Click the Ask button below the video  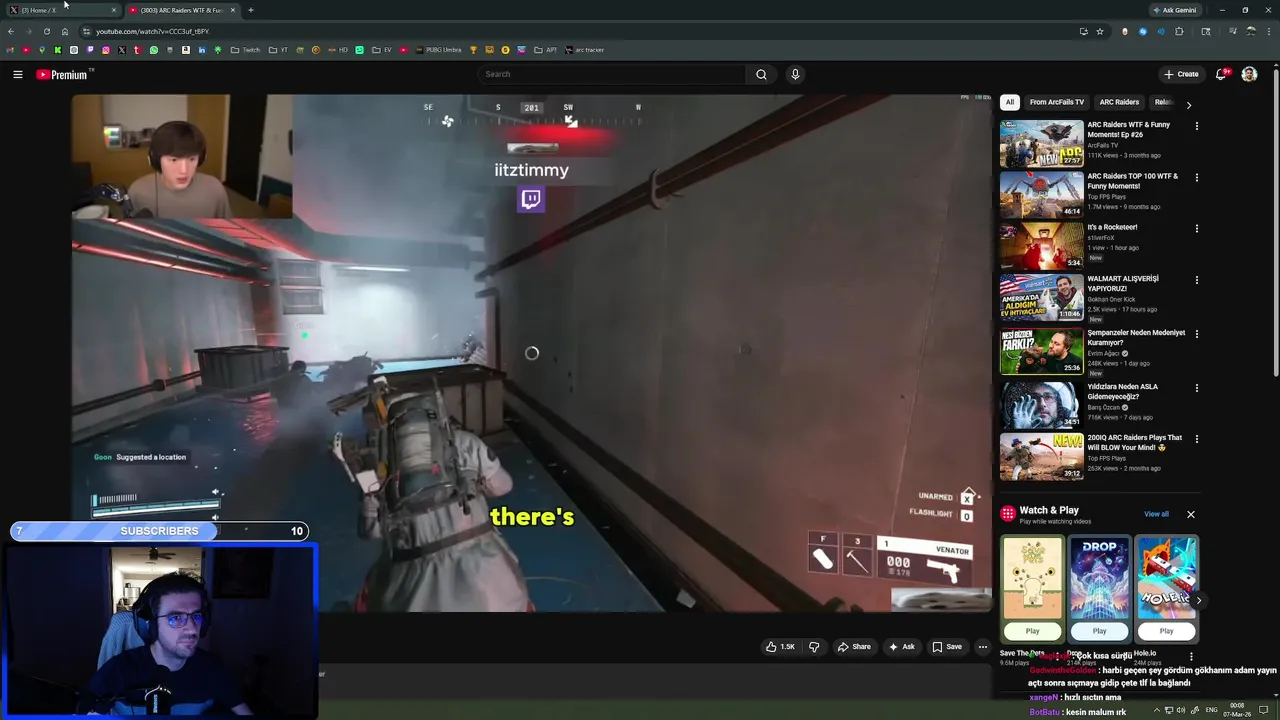pyautogui.click(x=901, y=647)
